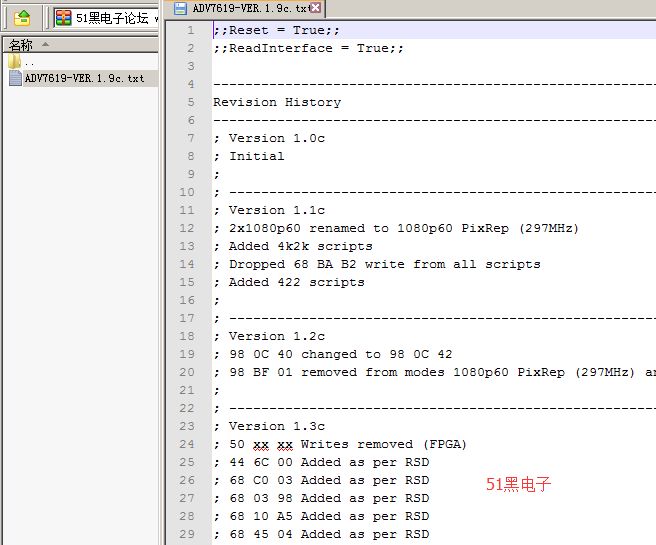This screenshot has height=545, width=656.
Task: Click the line ';;ReadInterface = True;;'
Action: click(308, 48)
